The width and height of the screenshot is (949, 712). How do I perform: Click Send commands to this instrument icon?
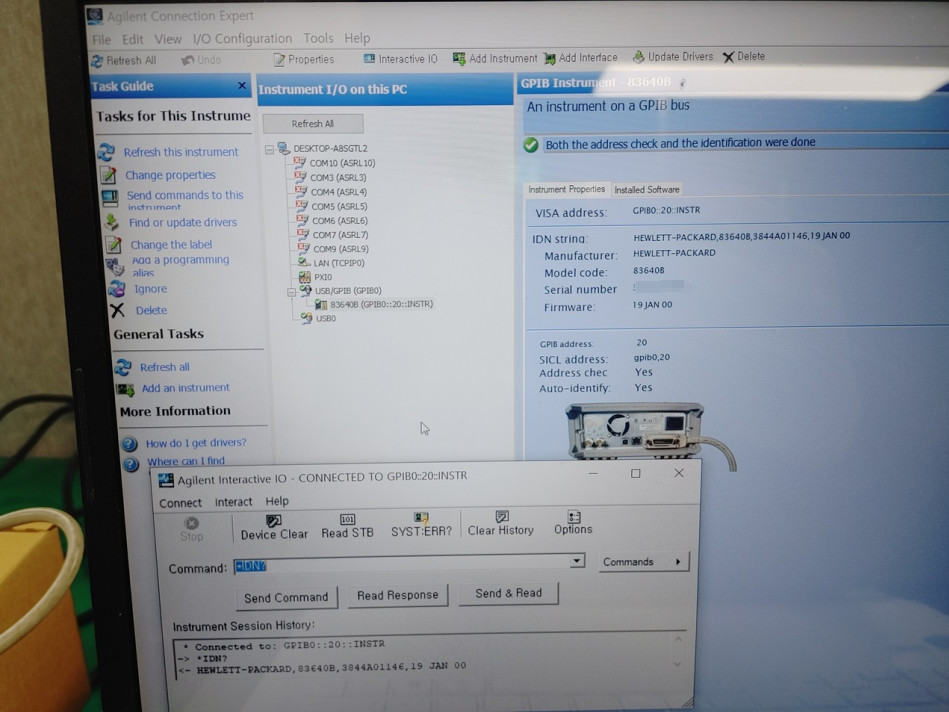[x=110, y=198]
